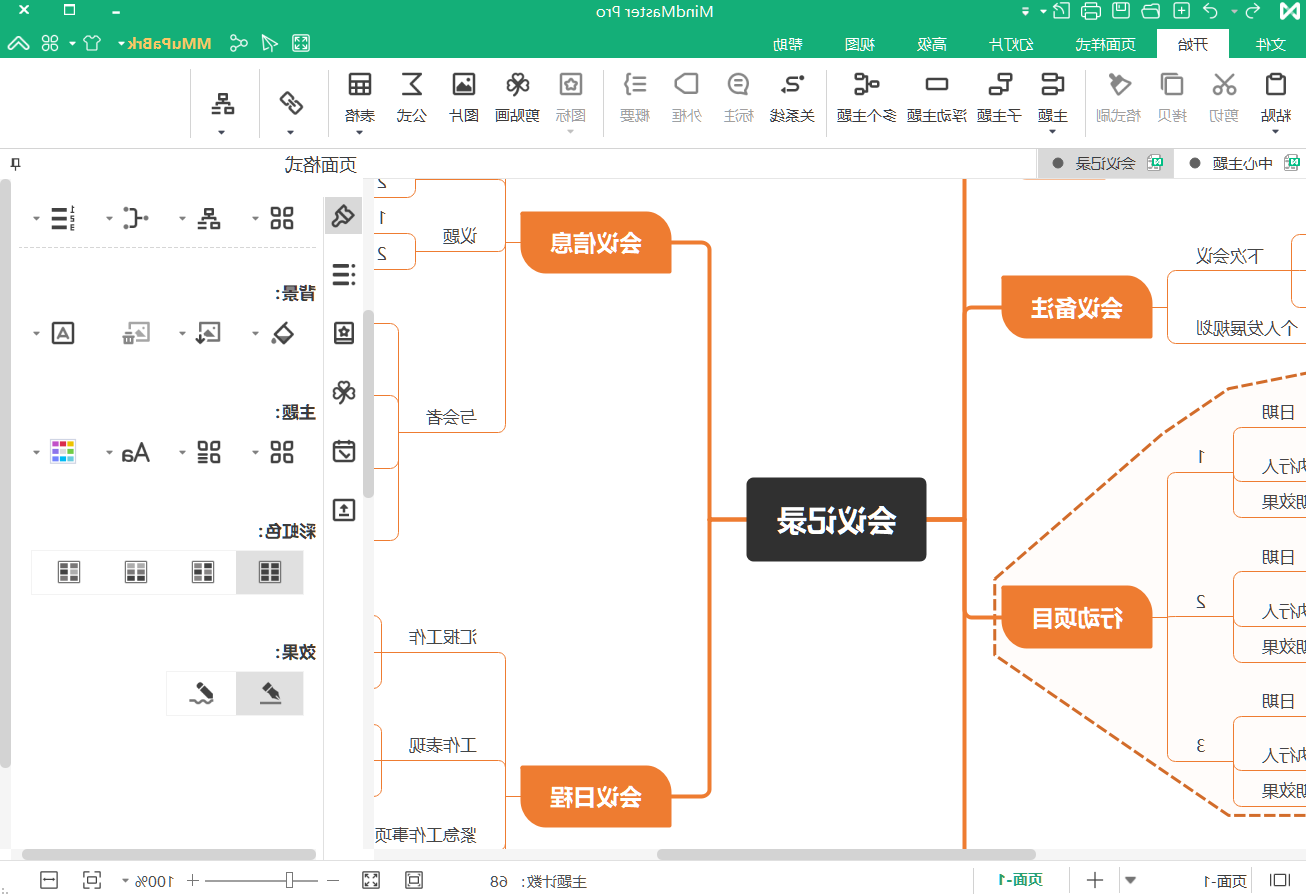1306x894 pixels.
Task: Toggle the pin on the 页面格式 panel
Action: pyautogui.click(x=14, y=165)
